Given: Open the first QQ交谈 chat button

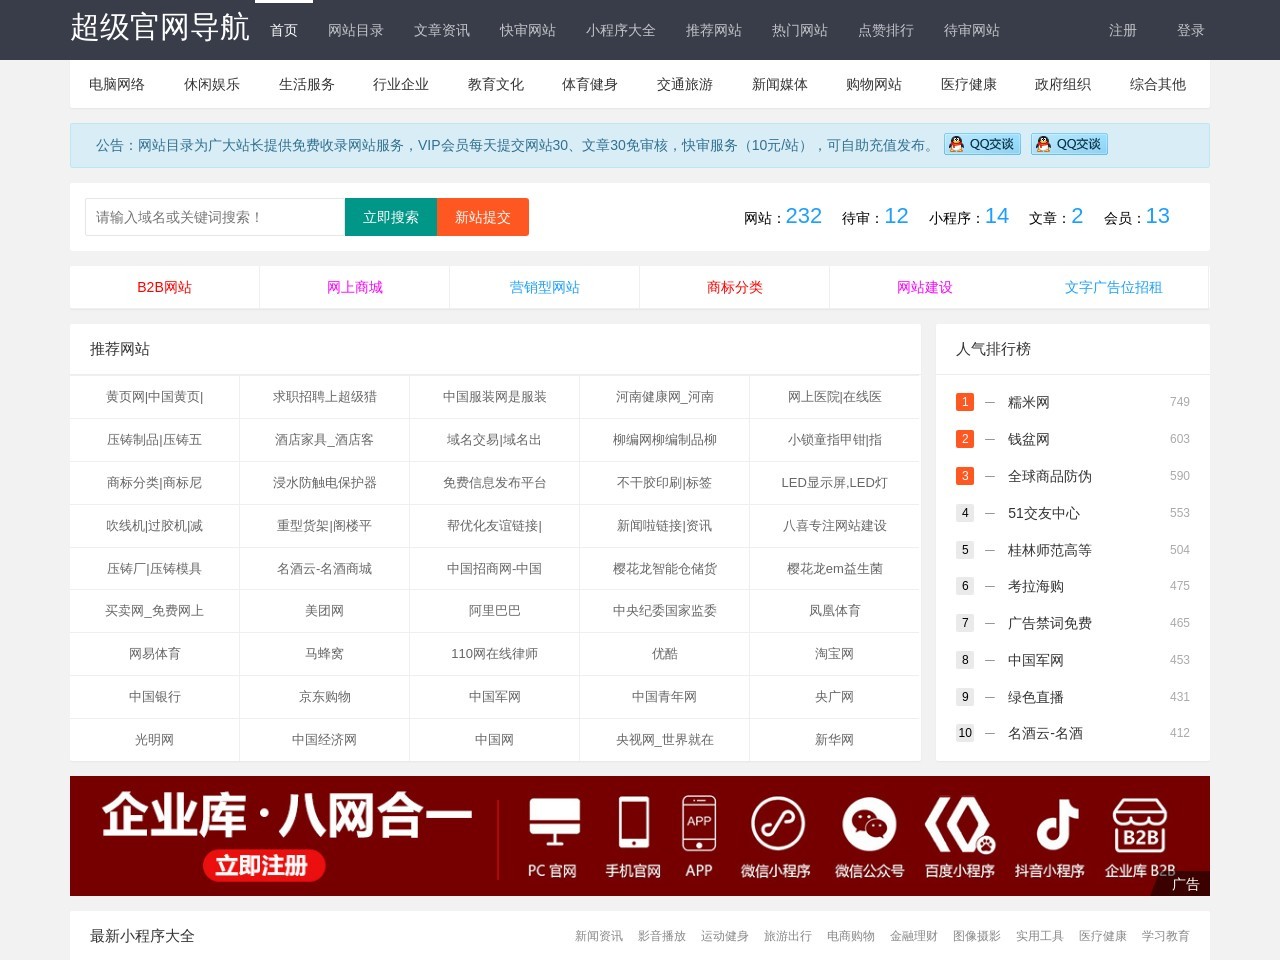Looking at the screenshot, I should pyautogui.click(x=982, y=144).
